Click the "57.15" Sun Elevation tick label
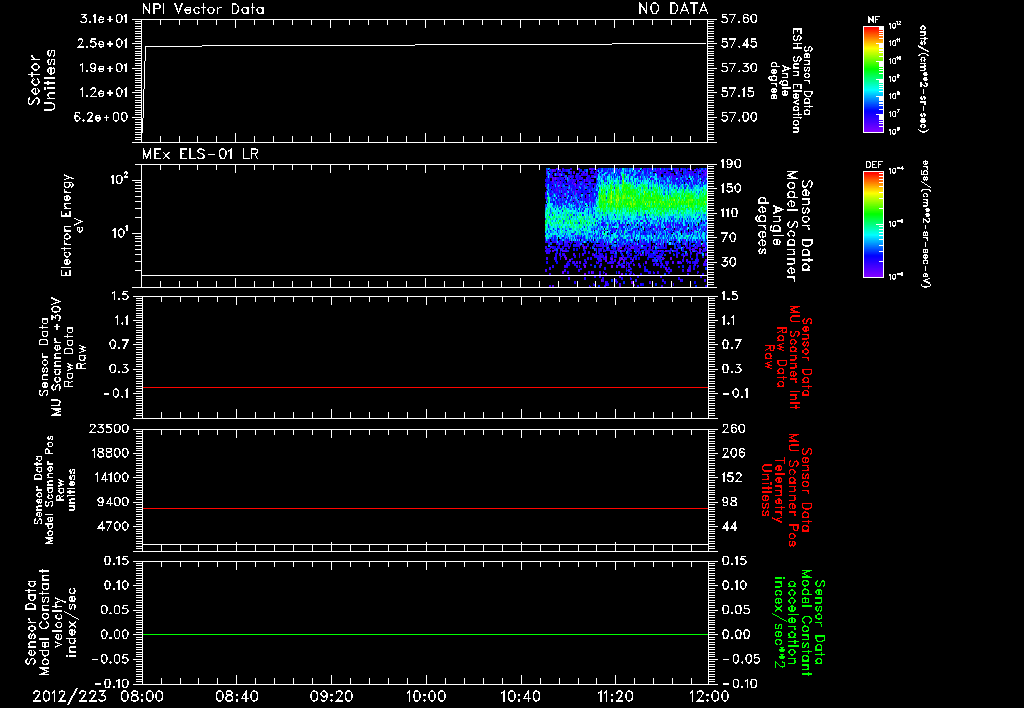The height and width of the screenshot is (708, 1024). [739, 92]
